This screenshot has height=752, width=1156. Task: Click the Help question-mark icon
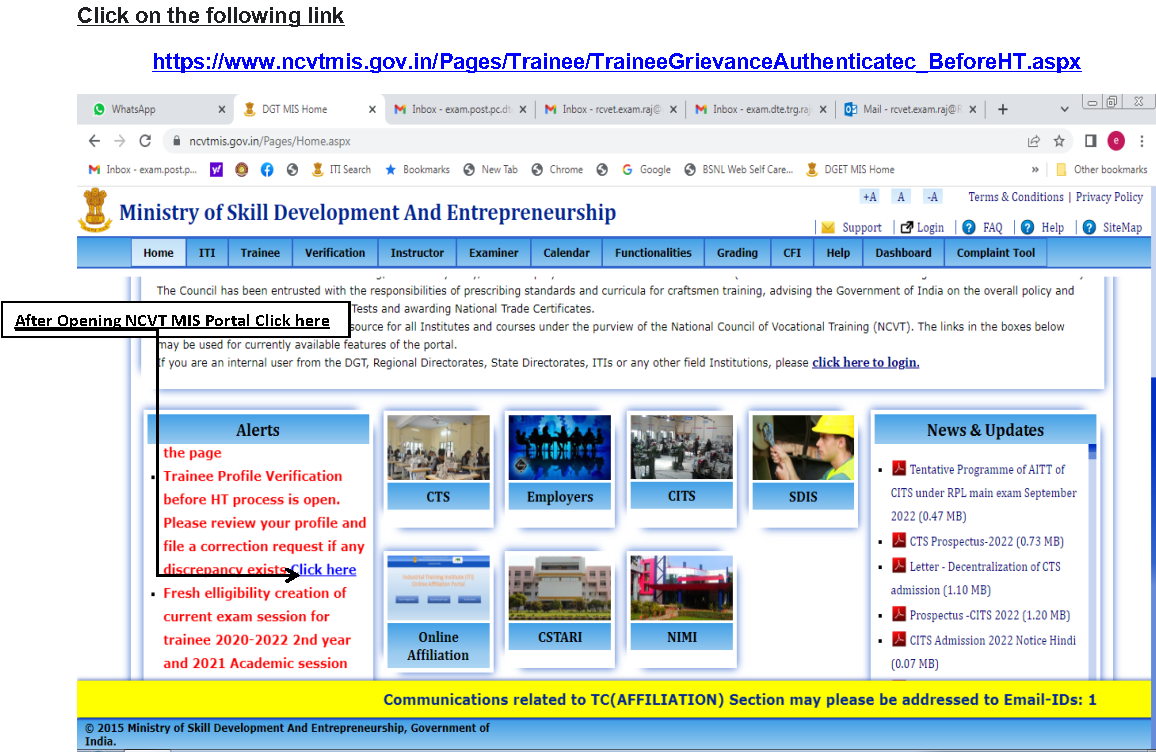(x=1027, y=228)
